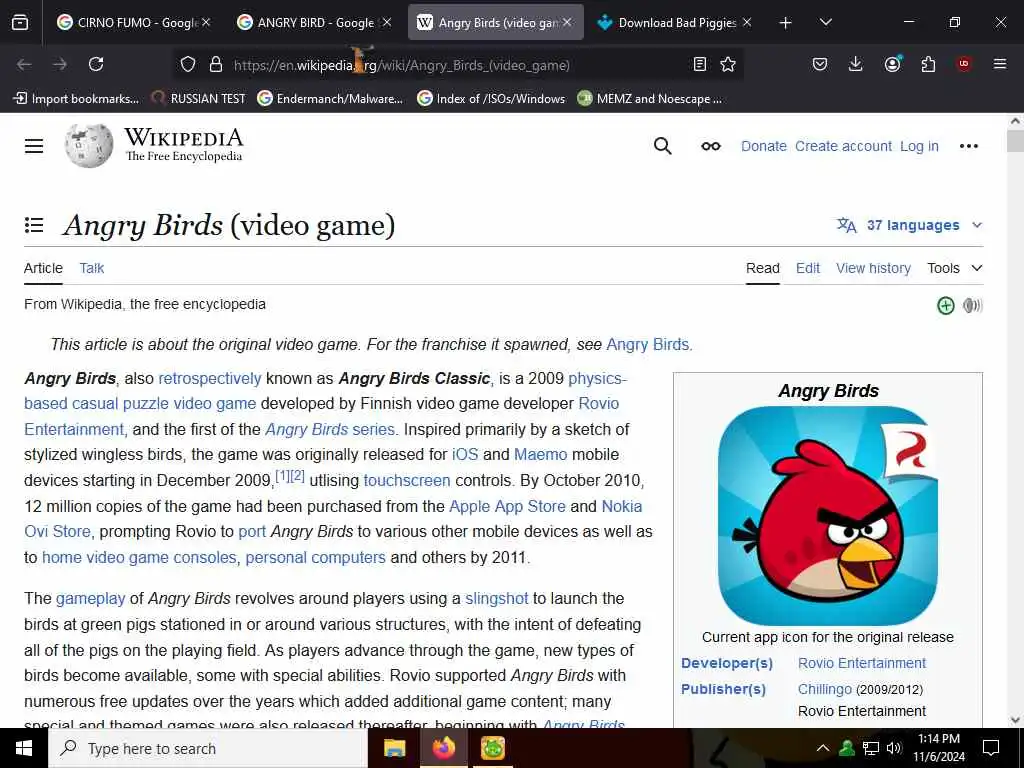Select the Read tab
This screenshot has width=1024, height=768.
click(762, 268)
